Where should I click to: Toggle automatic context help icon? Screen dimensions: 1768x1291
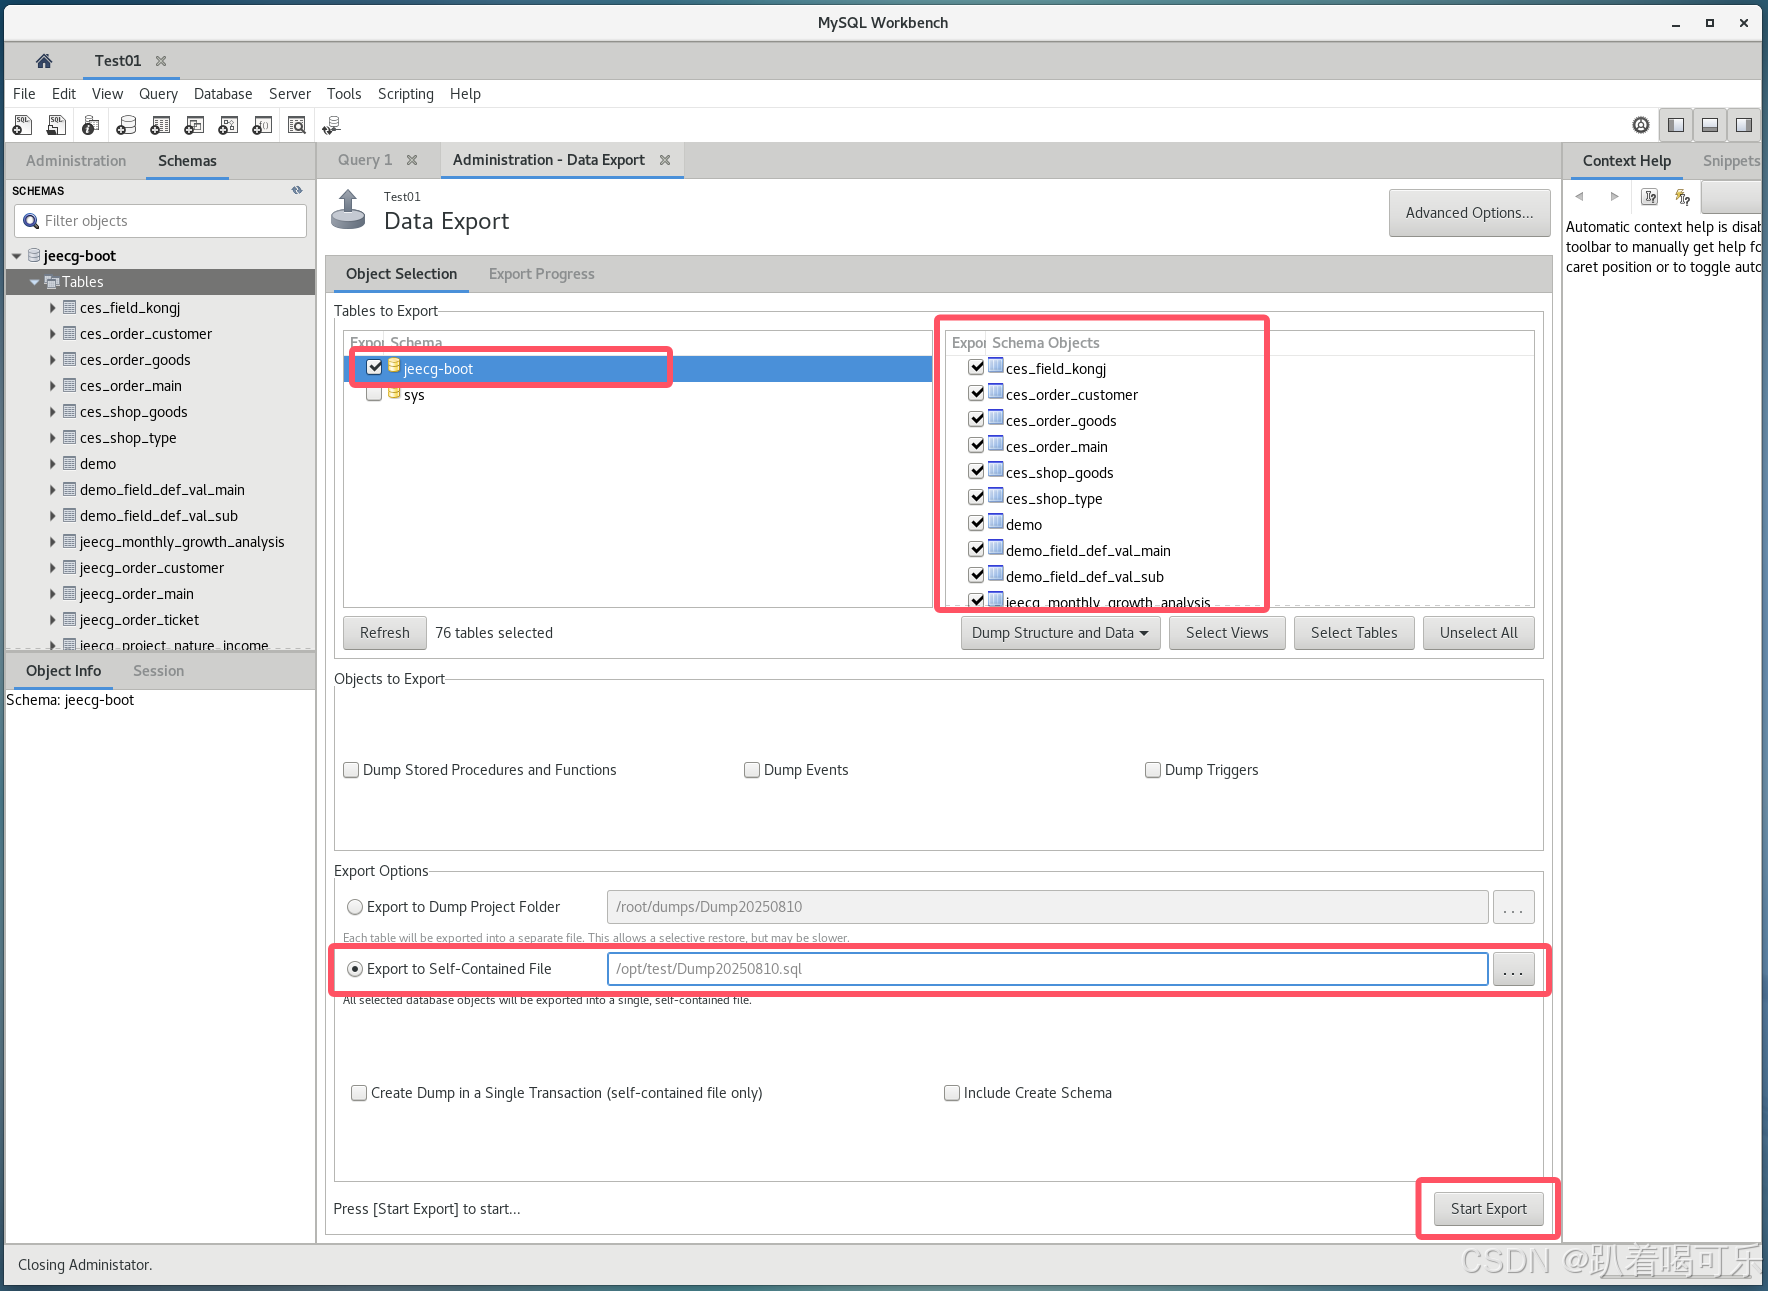[x=1683, y=197]
